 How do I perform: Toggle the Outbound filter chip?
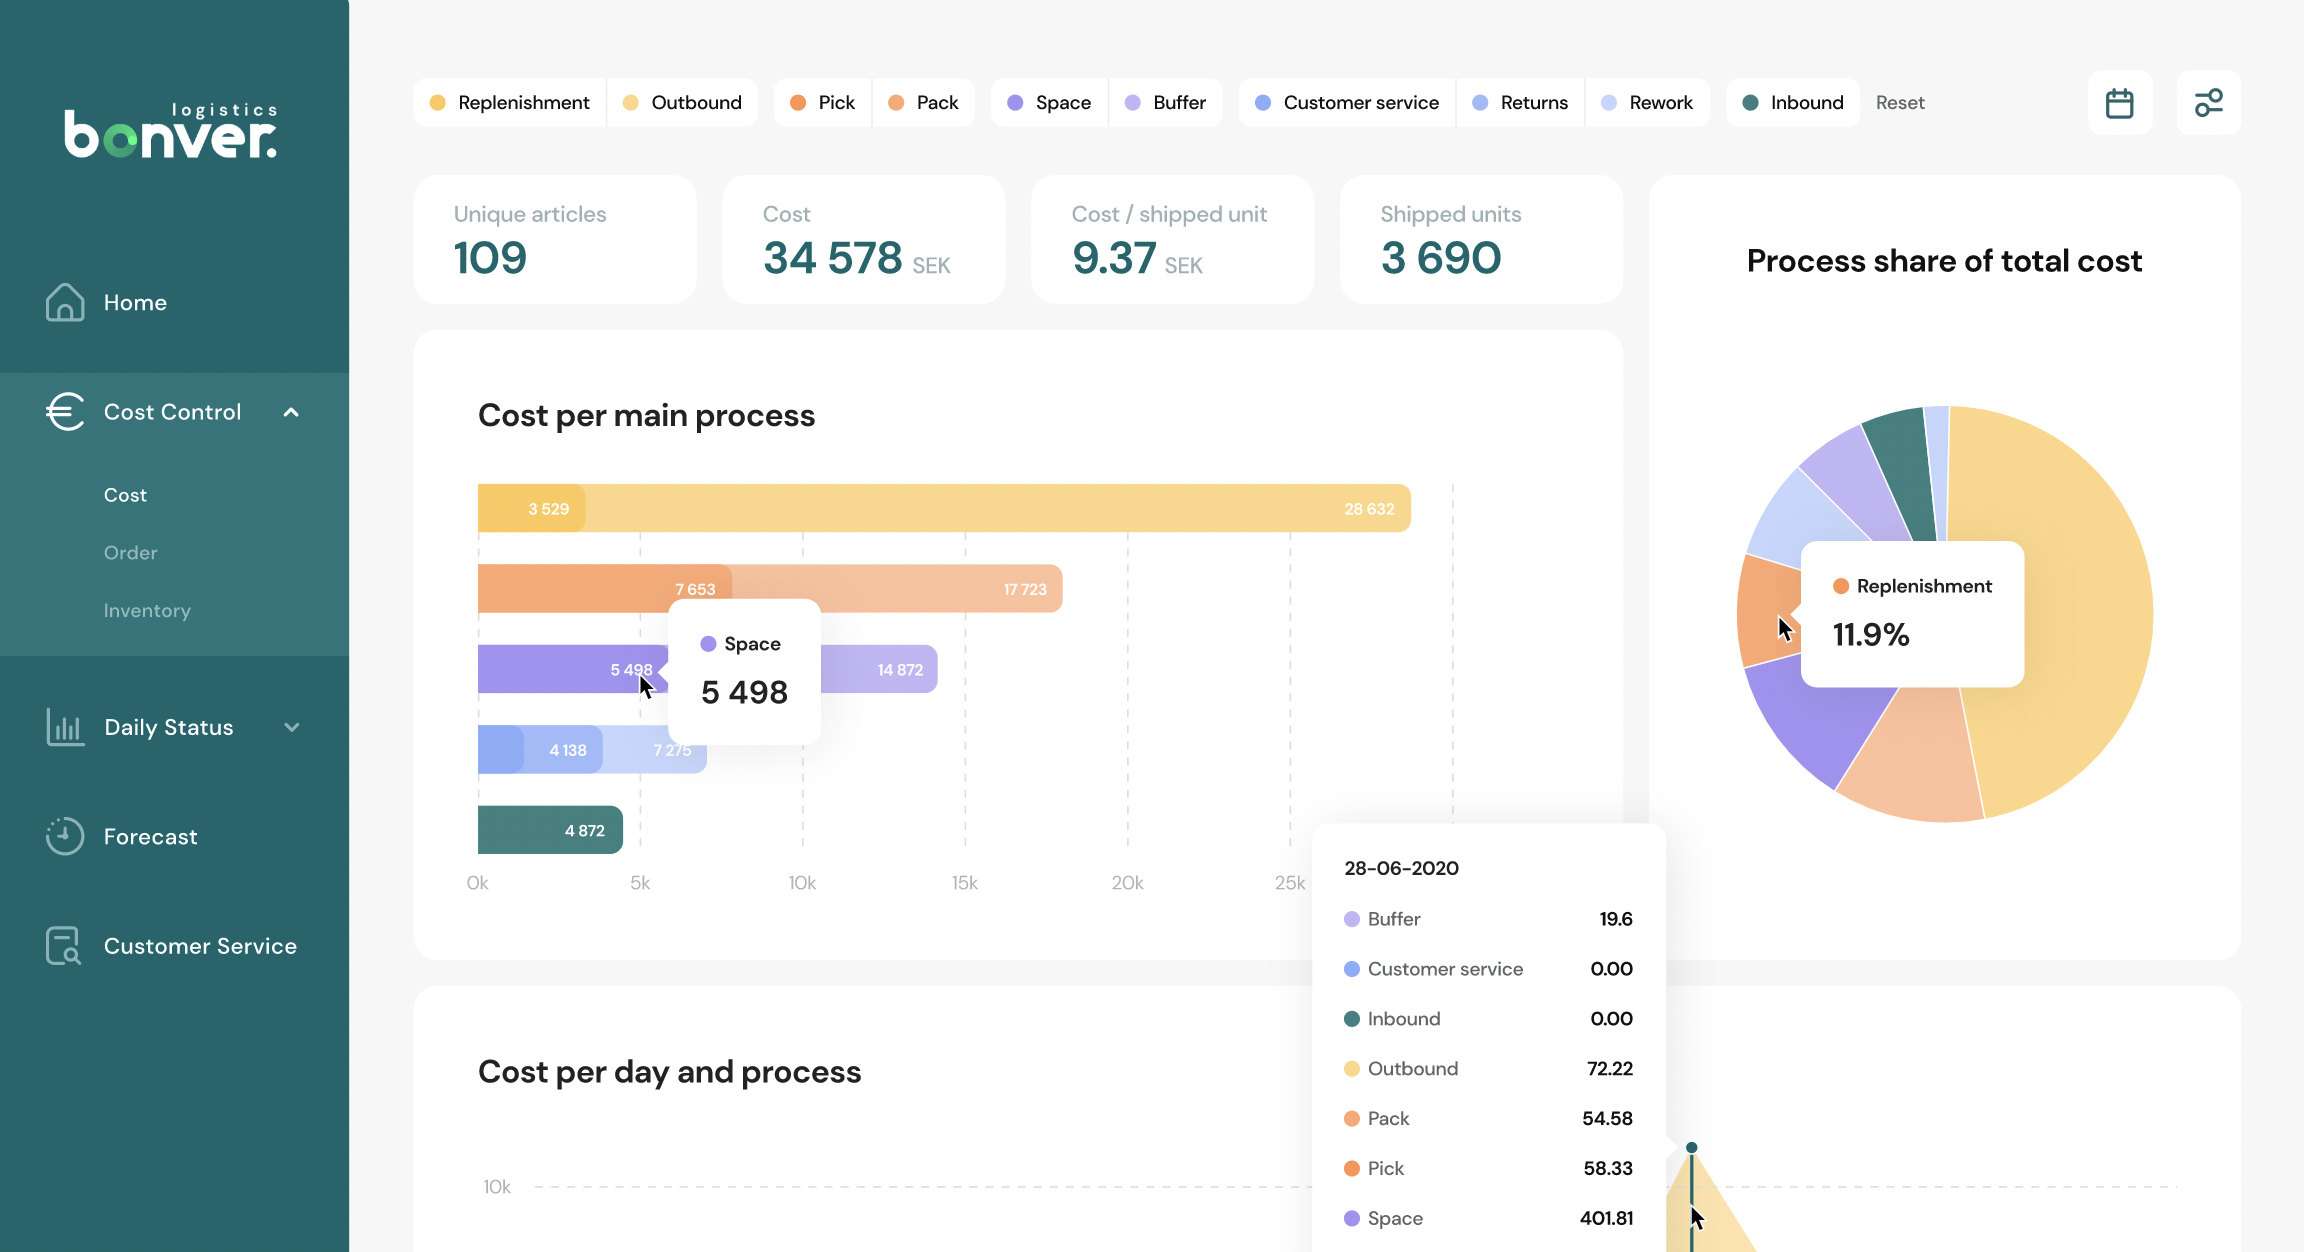point(683,102)
